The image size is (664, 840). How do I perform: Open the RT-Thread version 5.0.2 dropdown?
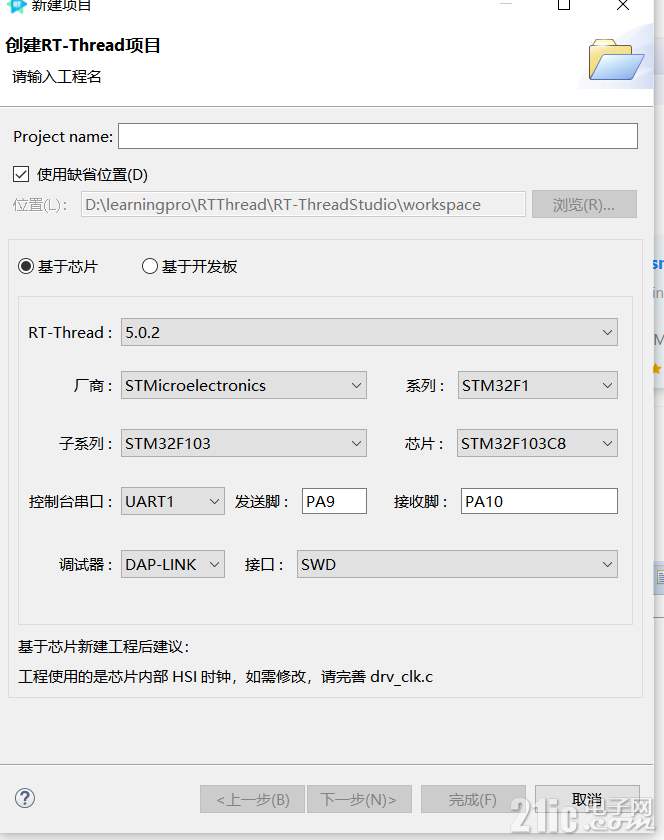pos(369,332)
